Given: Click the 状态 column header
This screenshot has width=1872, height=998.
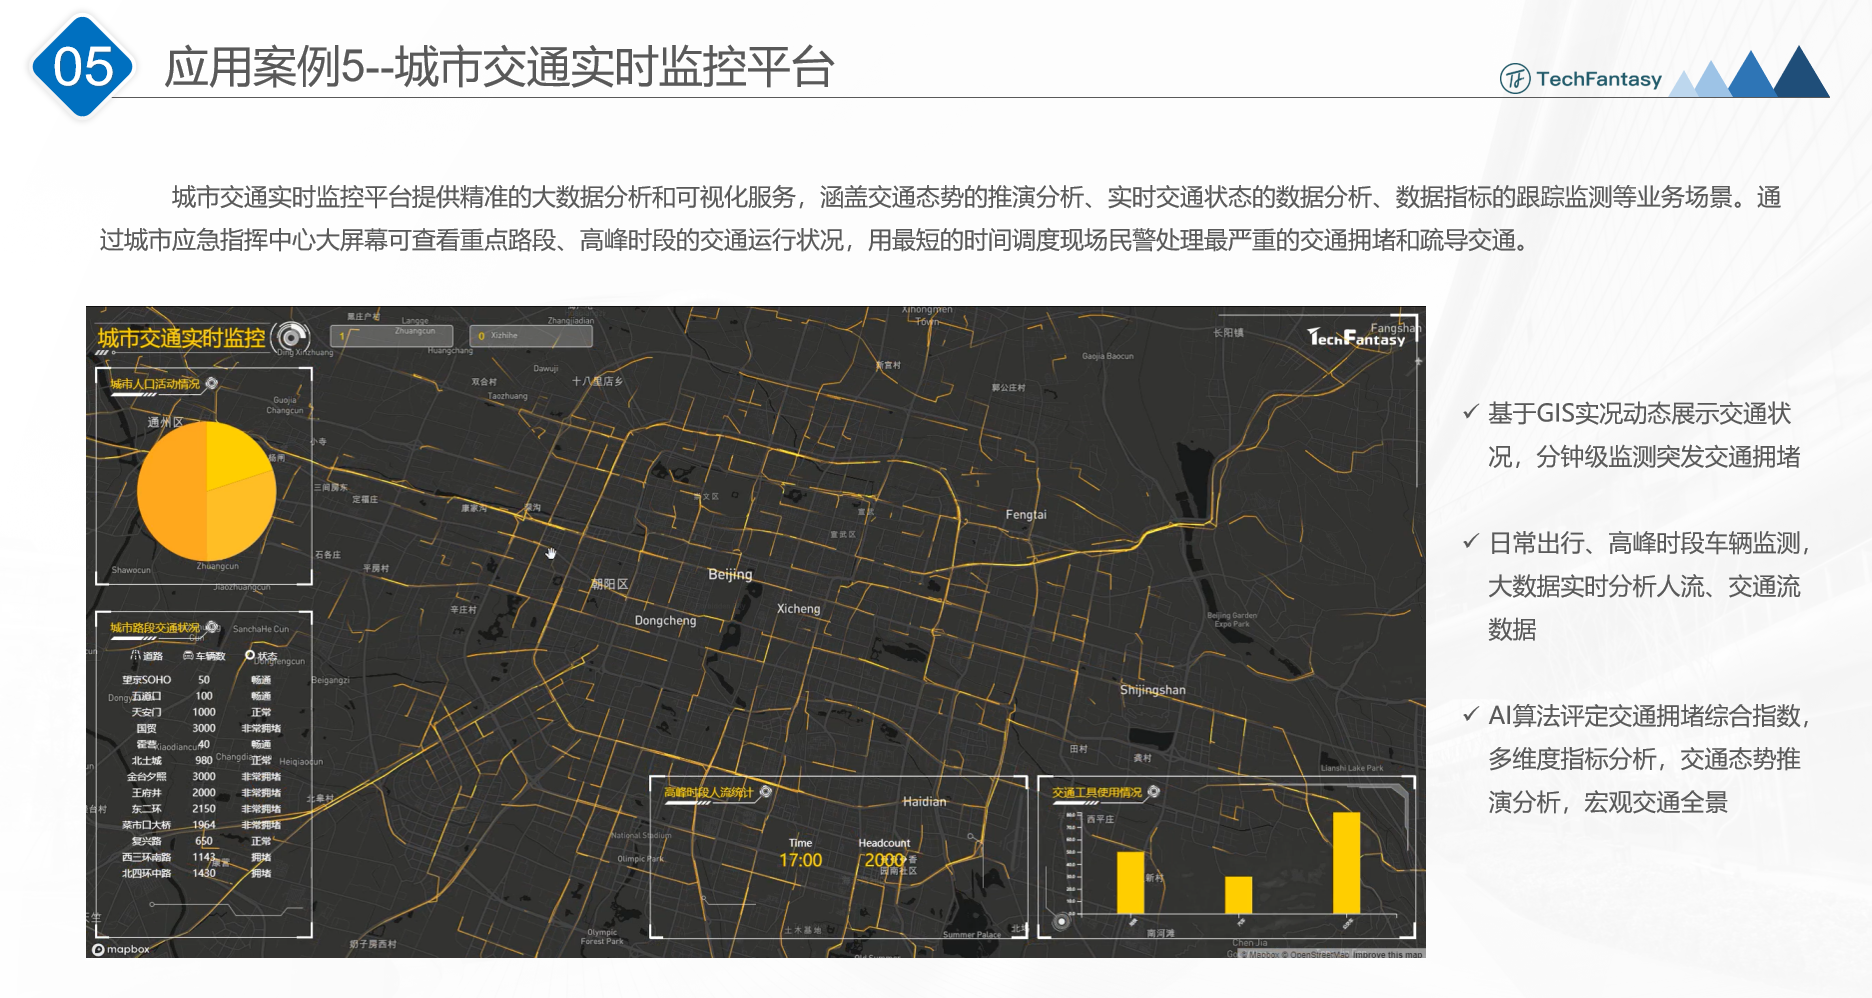Looking at the screenshot, I should (x=268, y=656).
